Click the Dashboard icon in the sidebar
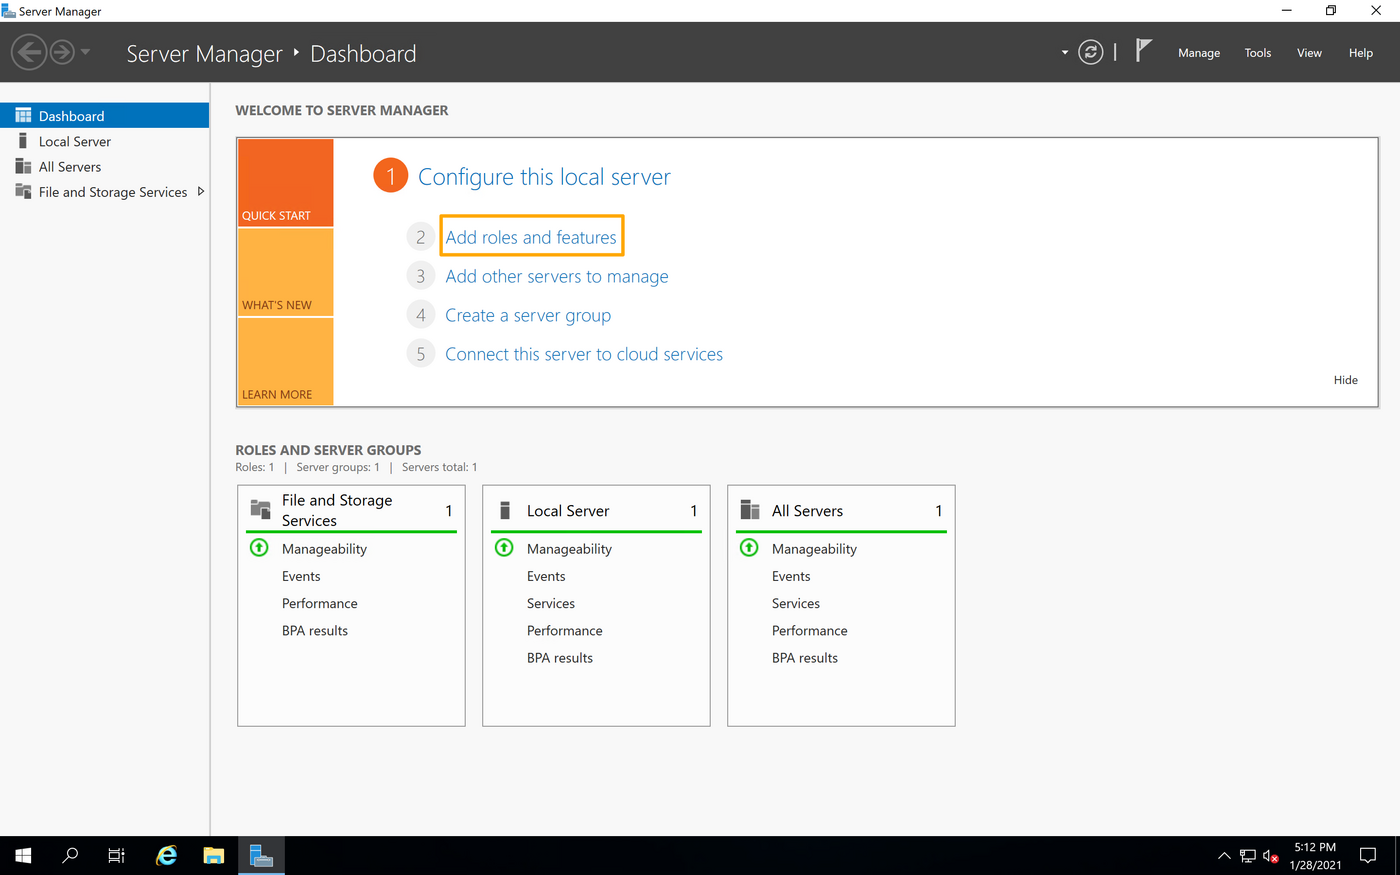 (22, 115)
